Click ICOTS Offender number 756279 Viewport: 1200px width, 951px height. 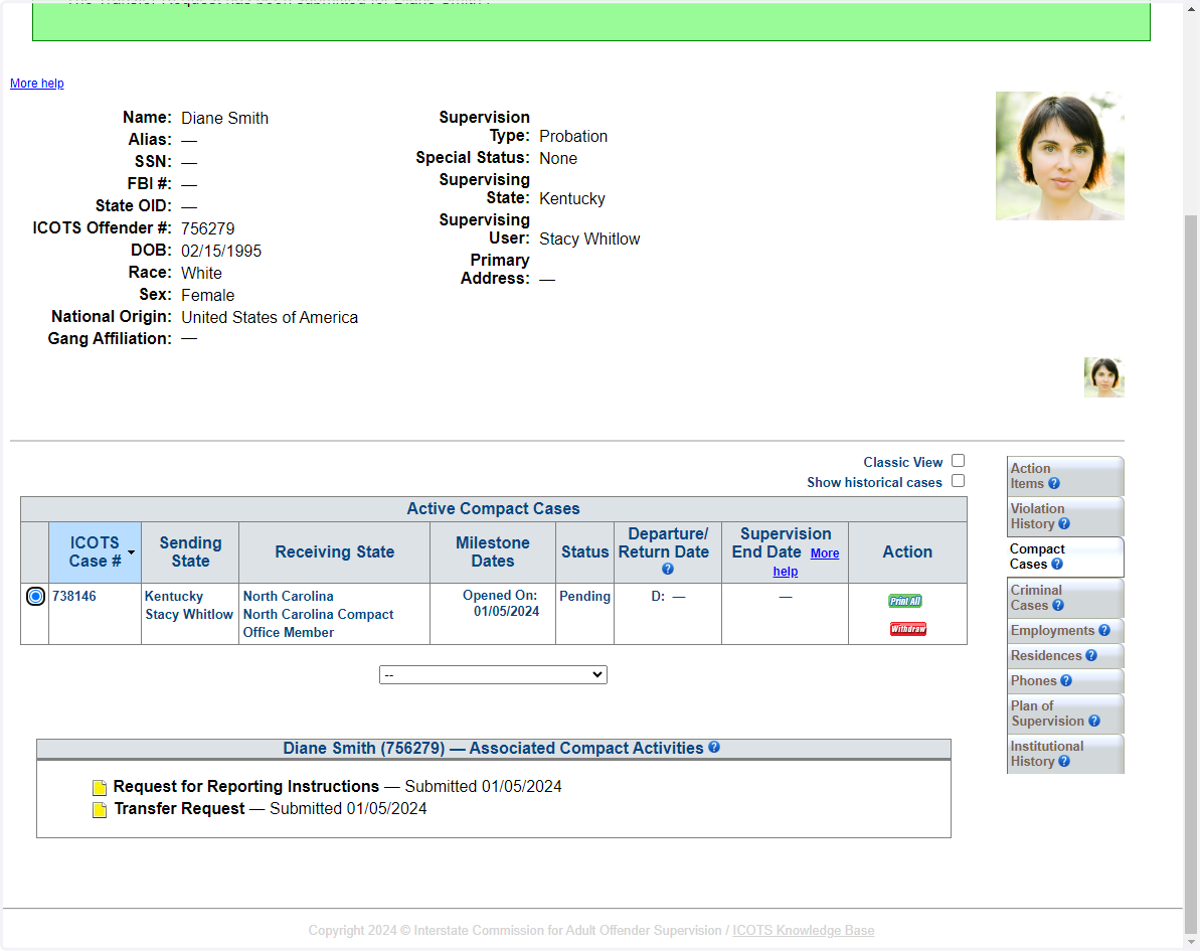tap(208, 229)
